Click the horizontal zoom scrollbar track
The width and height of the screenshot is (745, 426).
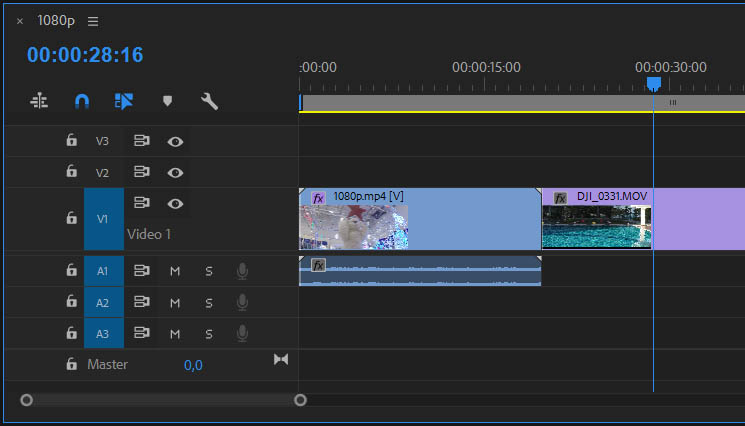163,400
